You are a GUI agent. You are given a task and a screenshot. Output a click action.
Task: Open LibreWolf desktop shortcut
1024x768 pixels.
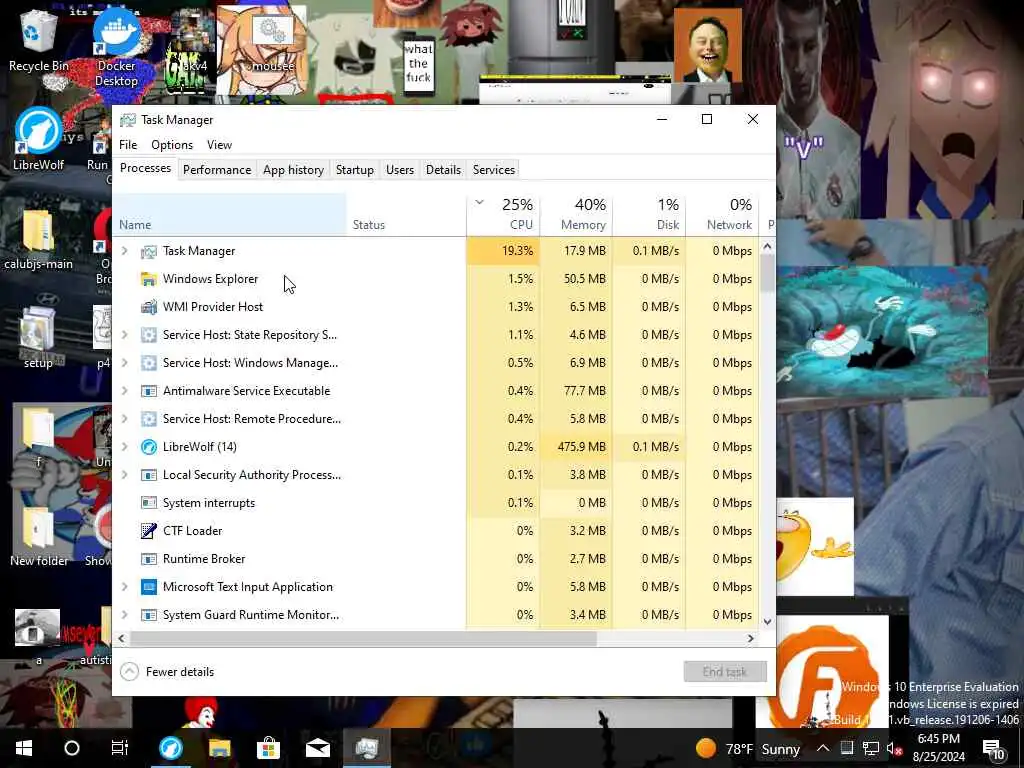(39, 139)
